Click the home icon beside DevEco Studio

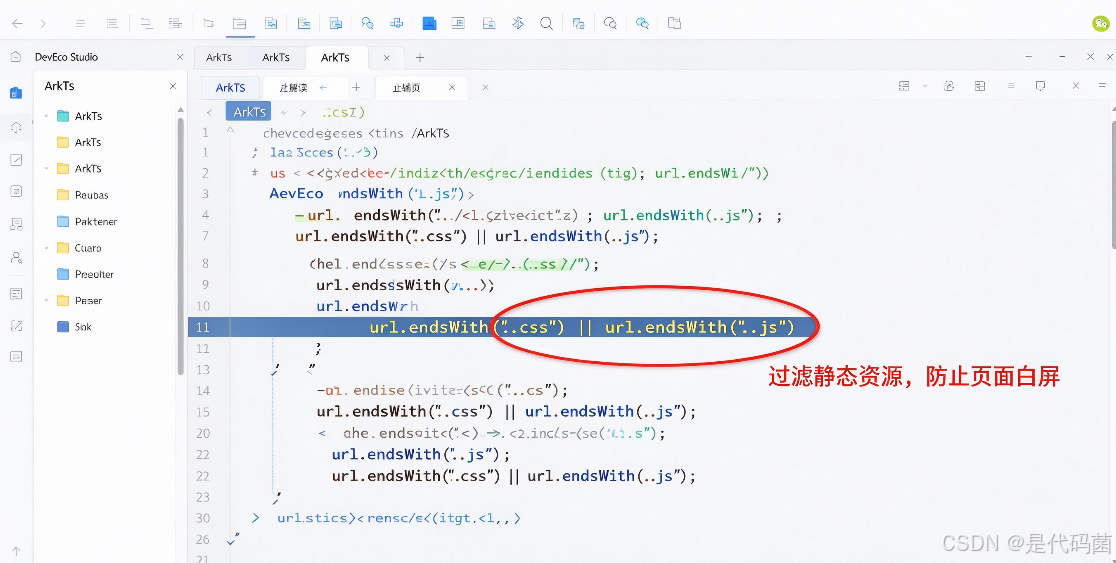tap(16, 57)
